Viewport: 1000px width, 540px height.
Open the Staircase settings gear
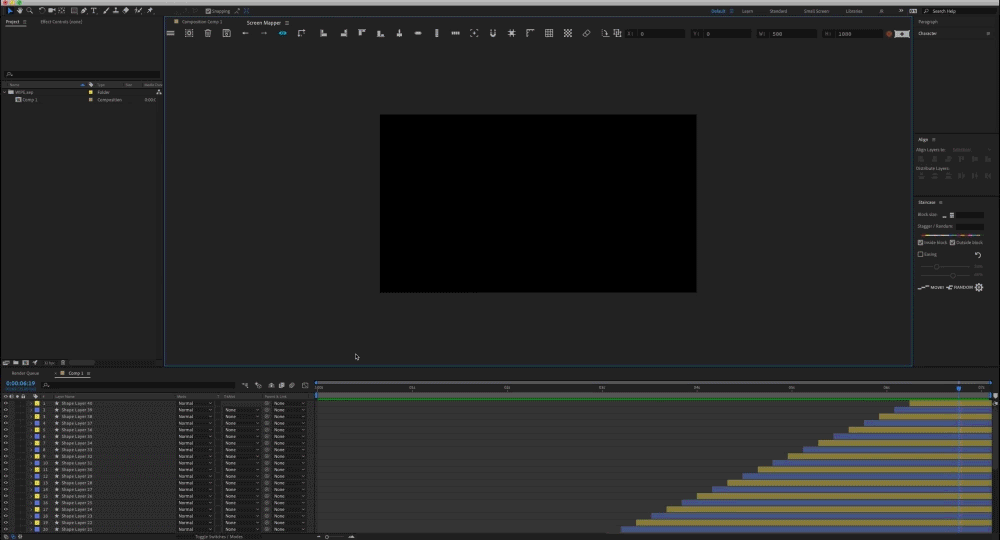(979, 288)
